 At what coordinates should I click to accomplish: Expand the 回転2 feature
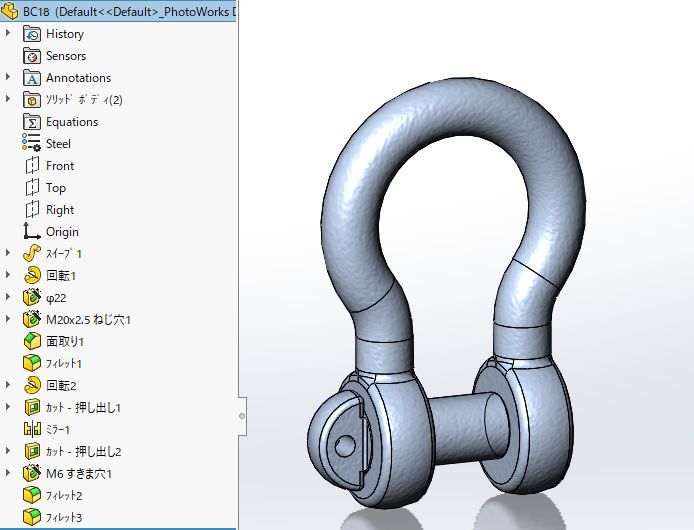[x=8, y=384]
